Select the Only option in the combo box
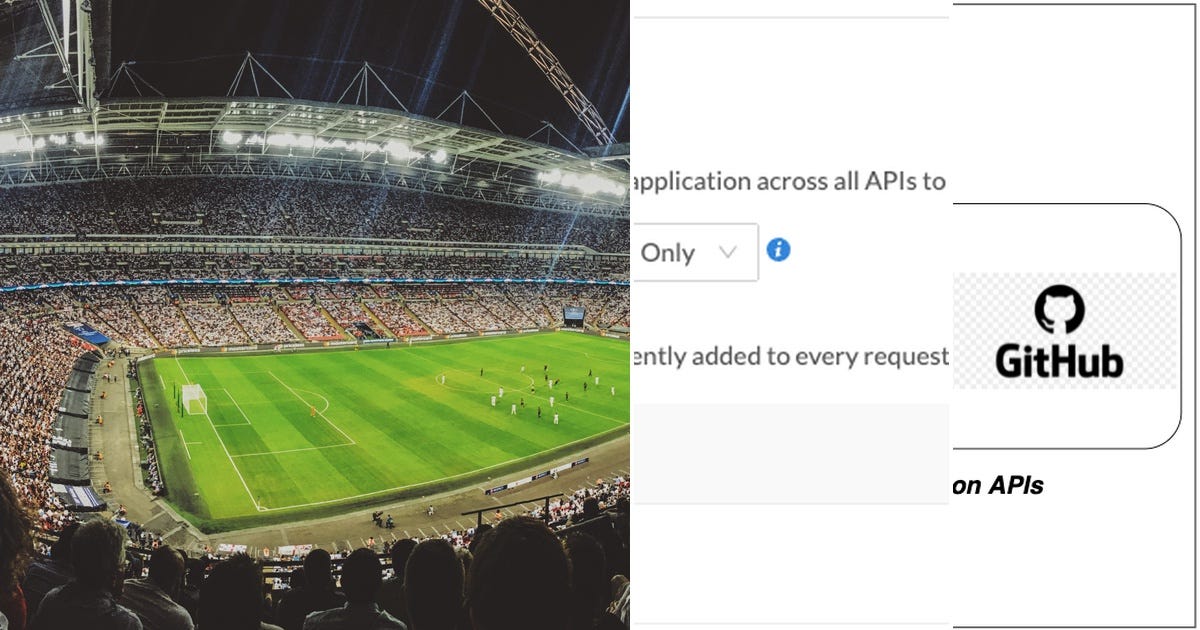The width and height of the screenshot is (1200, 630). click(x=670, y=253)
